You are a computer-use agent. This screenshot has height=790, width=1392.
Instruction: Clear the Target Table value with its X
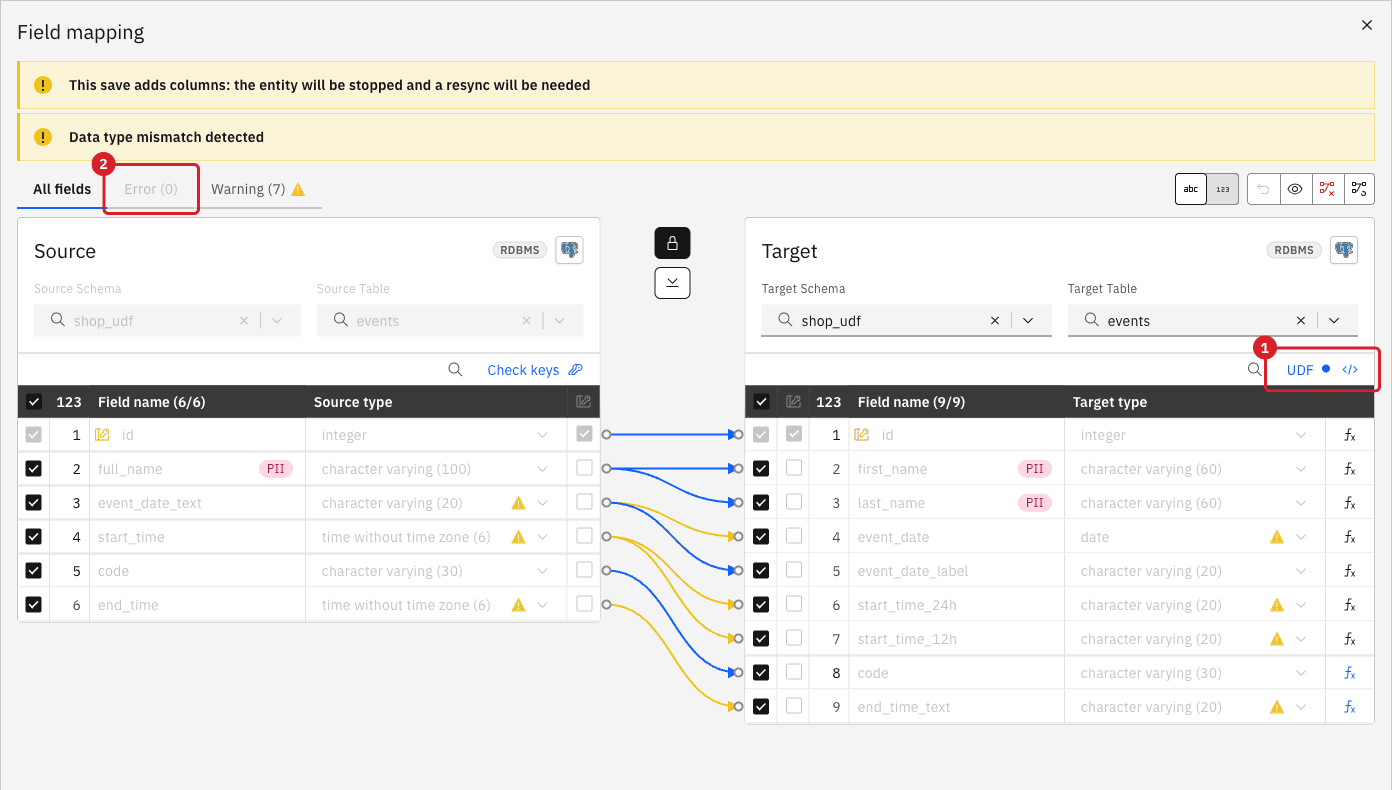click(x=1301, y=321)
